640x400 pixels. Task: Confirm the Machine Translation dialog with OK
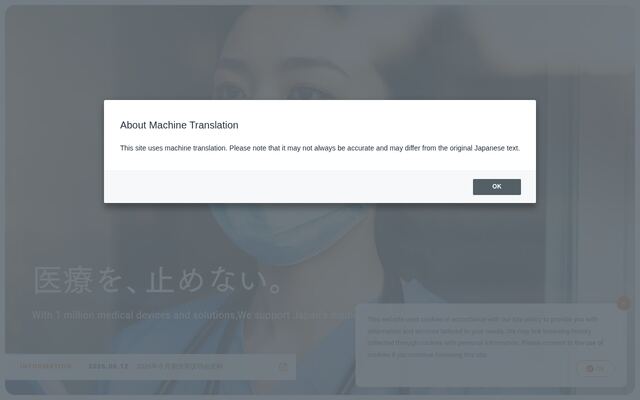[x=496, y=187]
